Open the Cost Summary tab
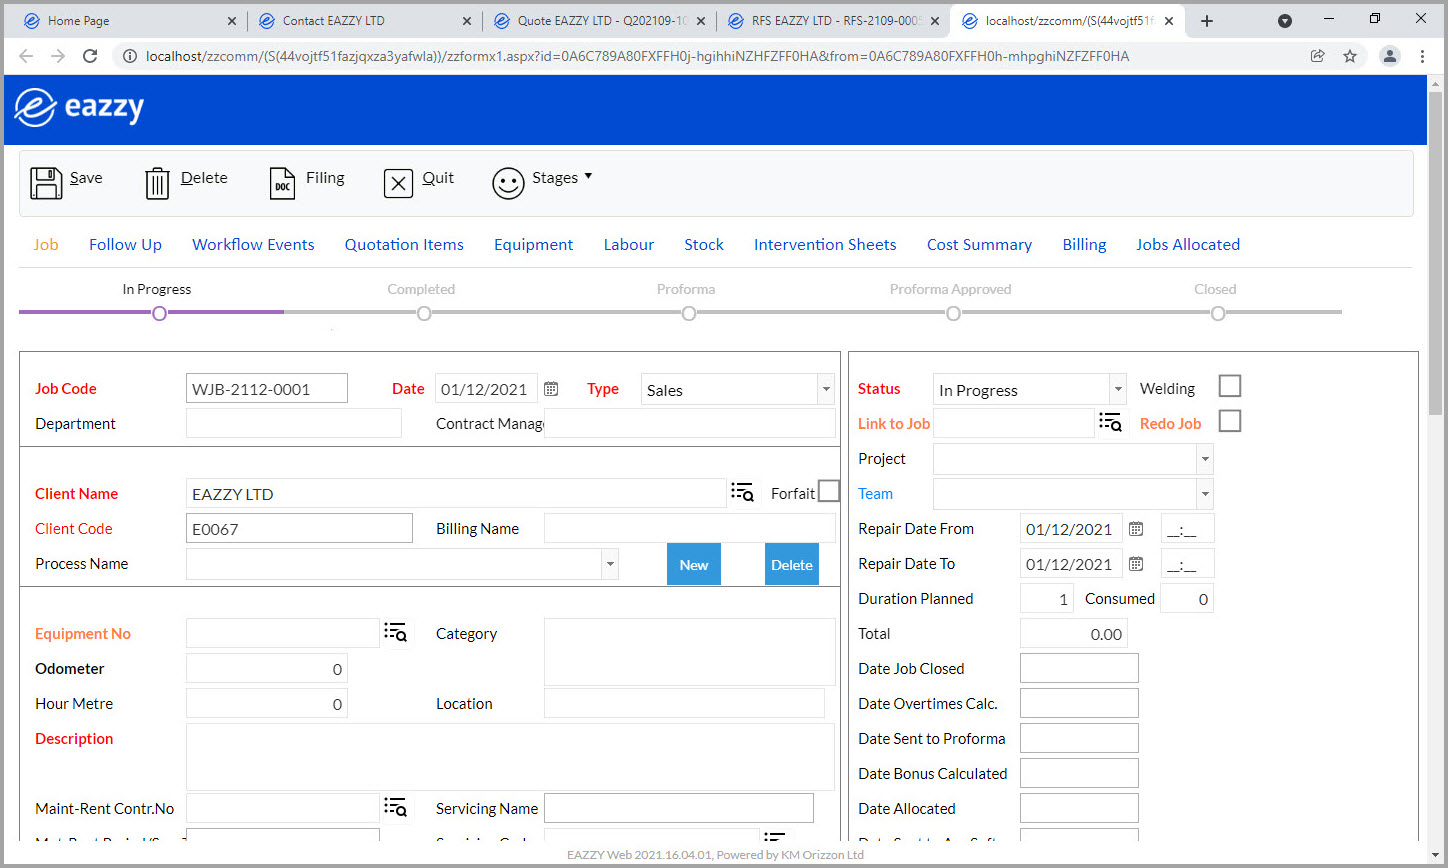The image size is (1448, 868). [979, 244]
